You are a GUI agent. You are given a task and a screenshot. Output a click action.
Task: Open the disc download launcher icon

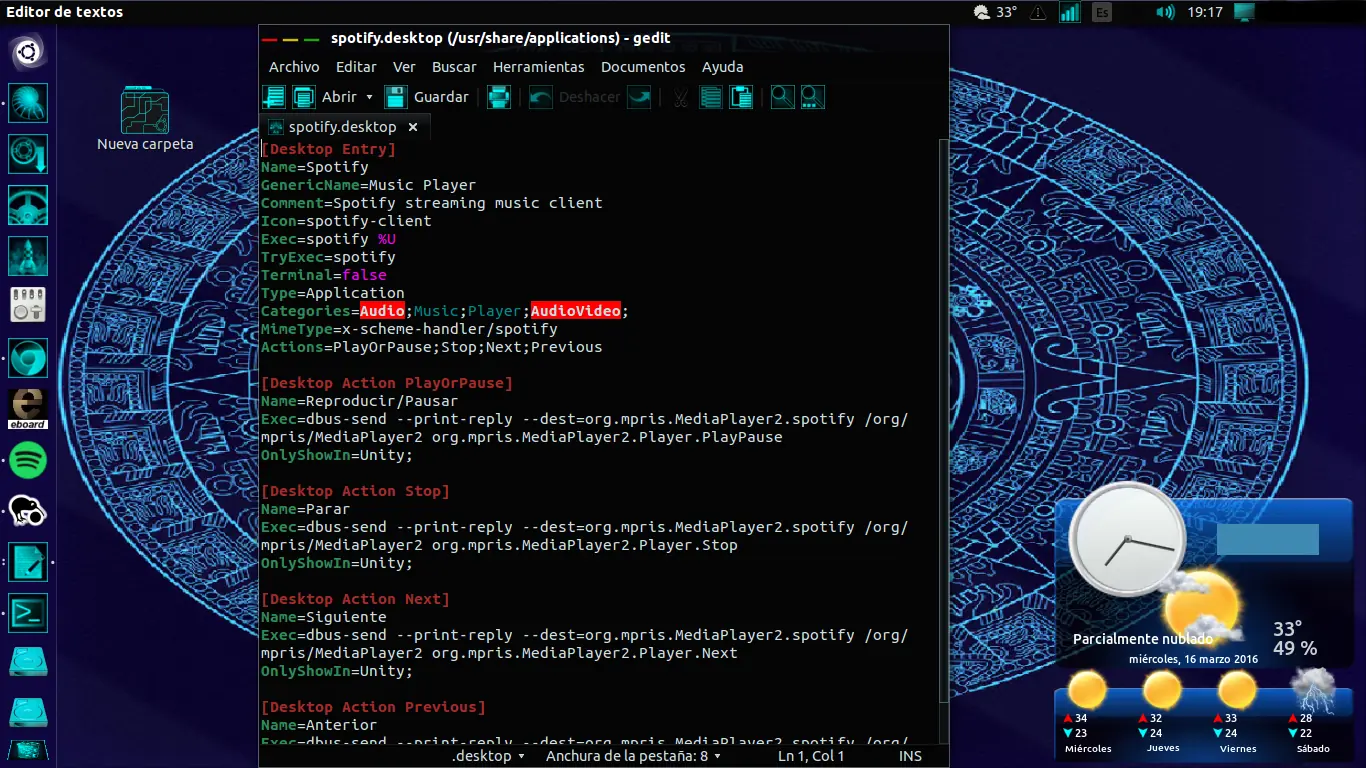(x=28, y=154)
